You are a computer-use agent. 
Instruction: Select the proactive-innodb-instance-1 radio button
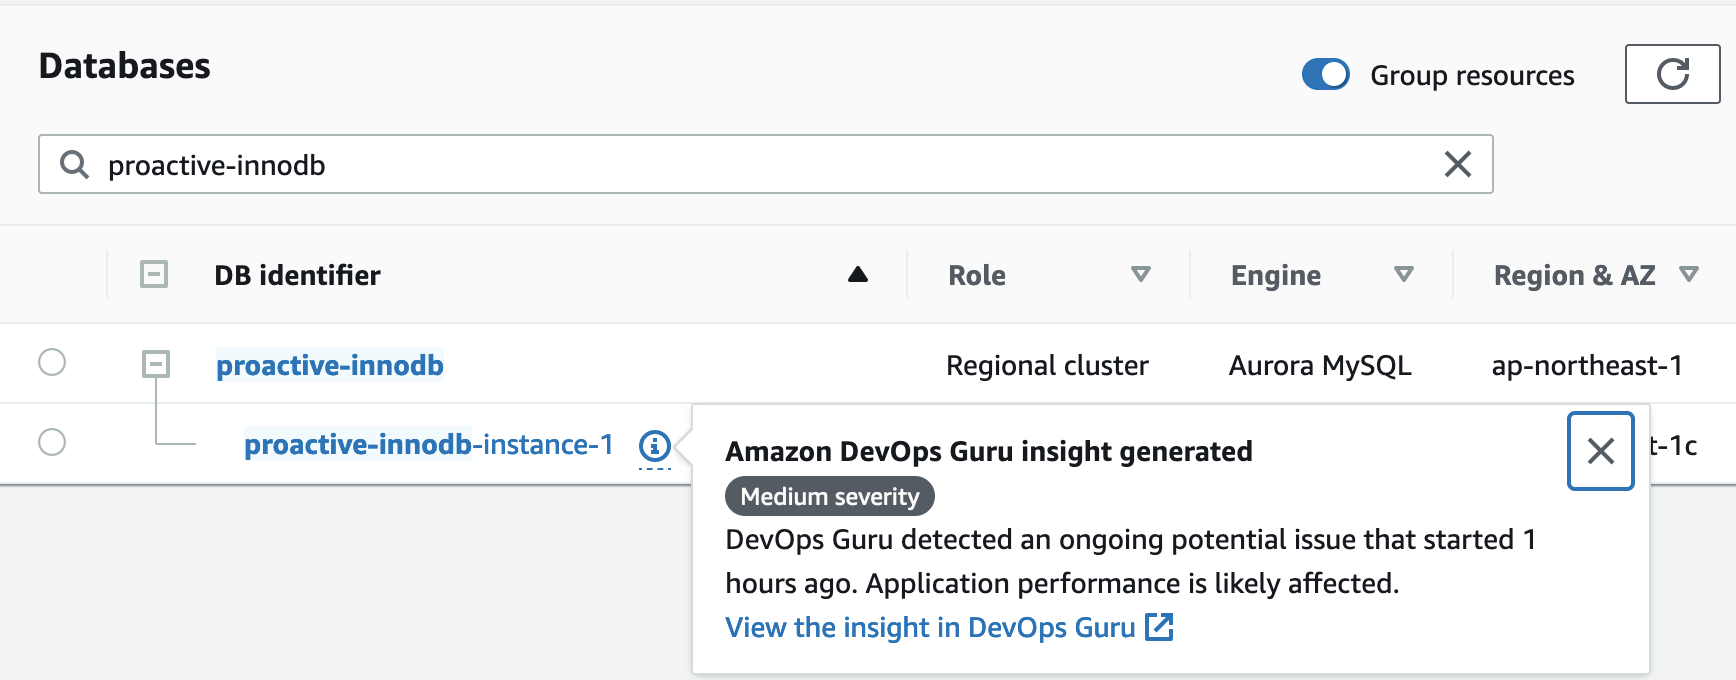click(52, 442)
